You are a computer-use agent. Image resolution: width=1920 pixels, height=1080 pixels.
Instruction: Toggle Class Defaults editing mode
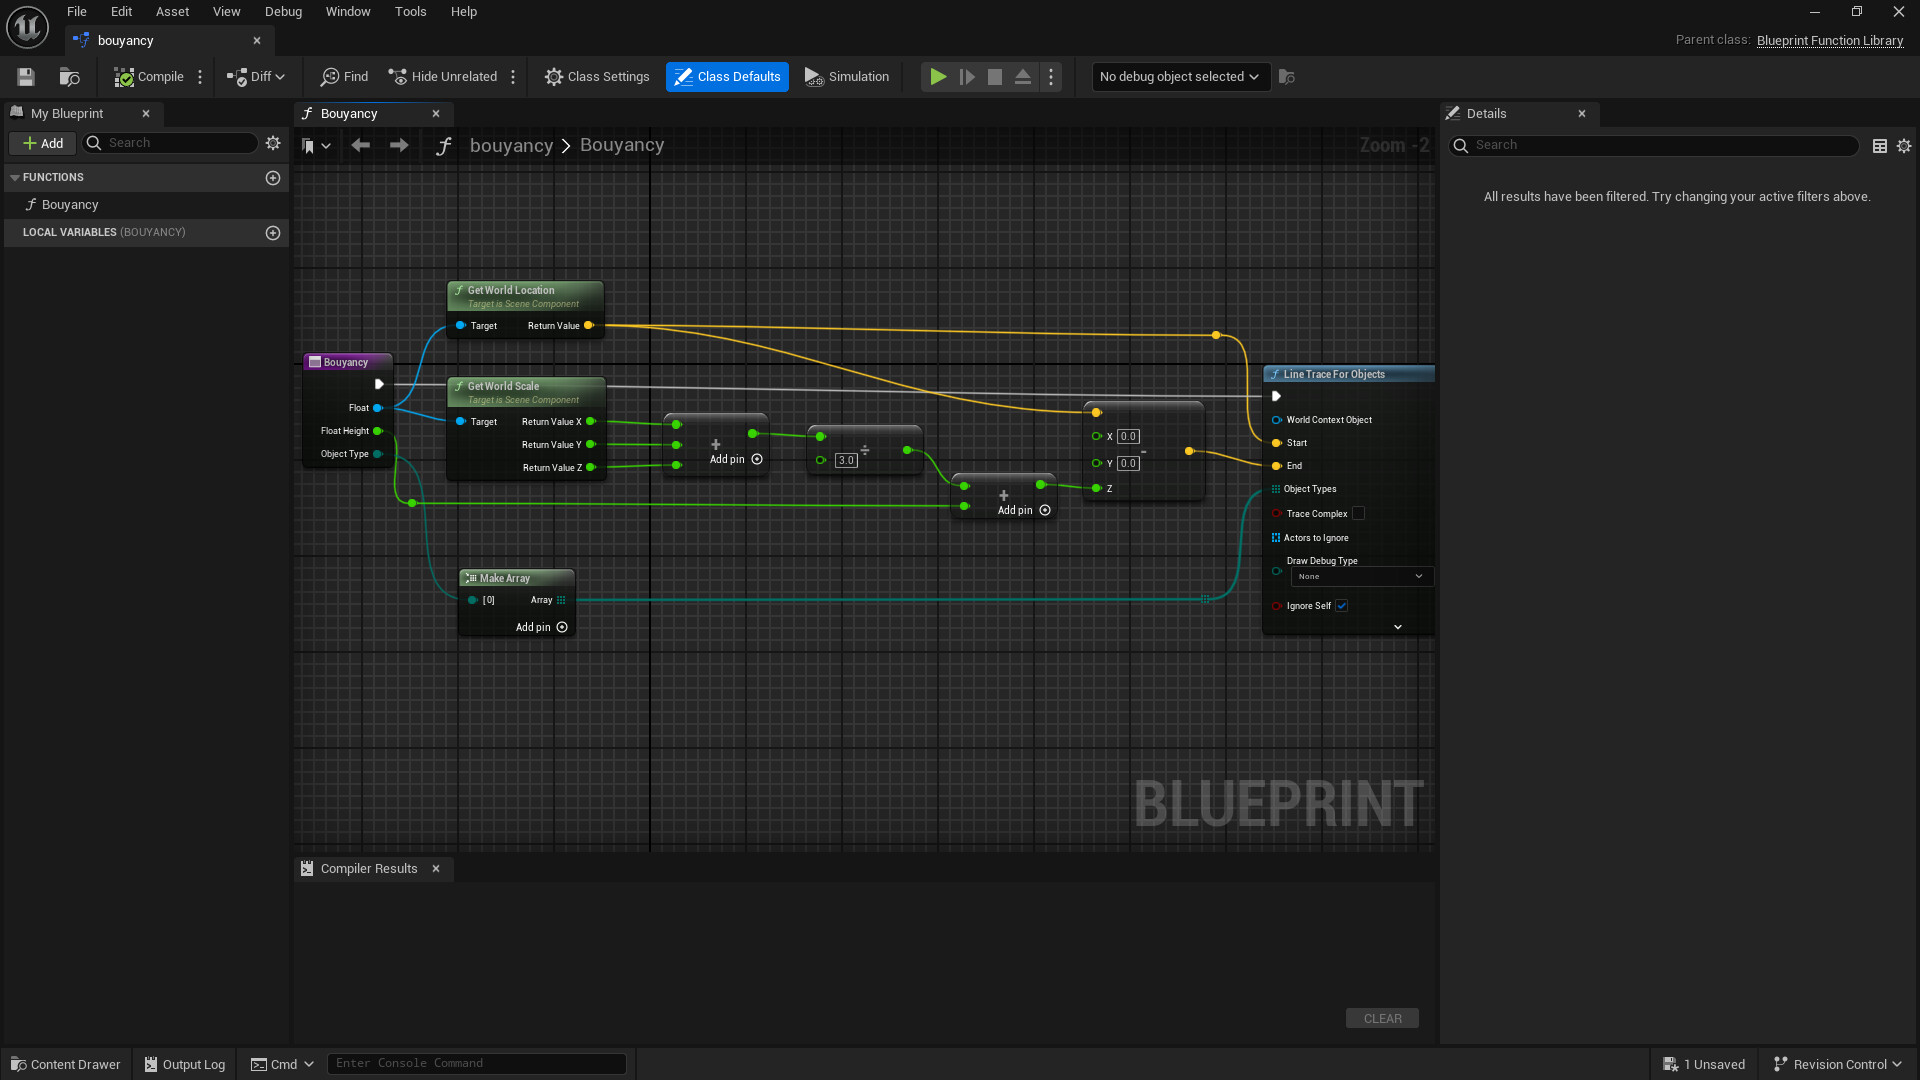point(727,76)
